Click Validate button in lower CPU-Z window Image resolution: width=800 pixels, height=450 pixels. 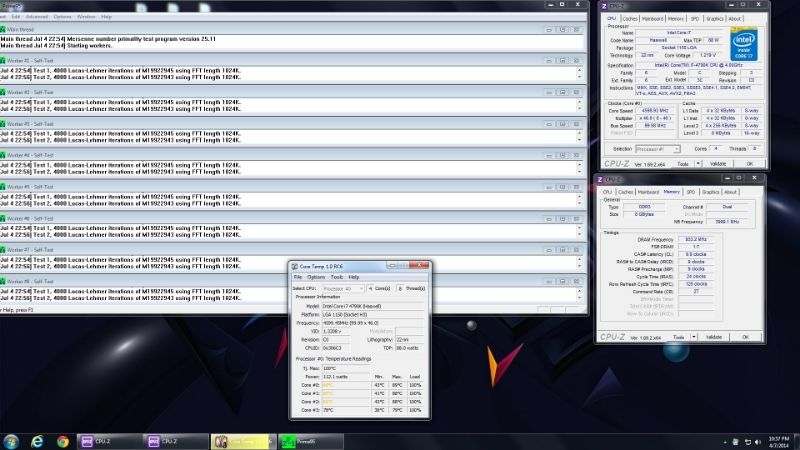pos(714,337)
